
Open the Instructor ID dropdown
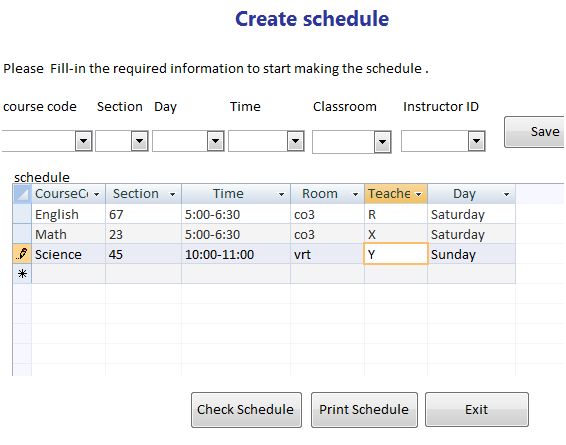coord(476,141)
